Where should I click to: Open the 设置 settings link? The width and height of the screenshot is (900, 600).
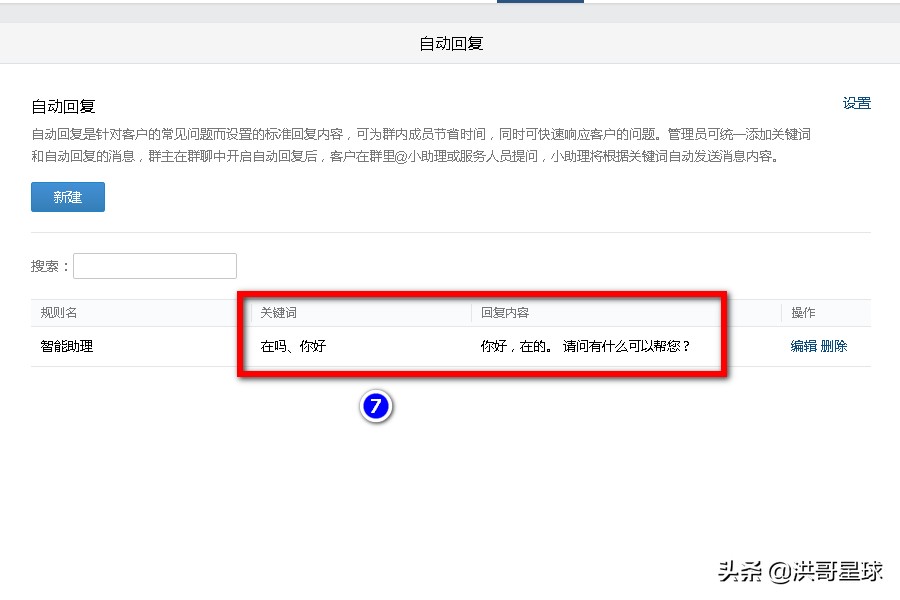(857, 103)
